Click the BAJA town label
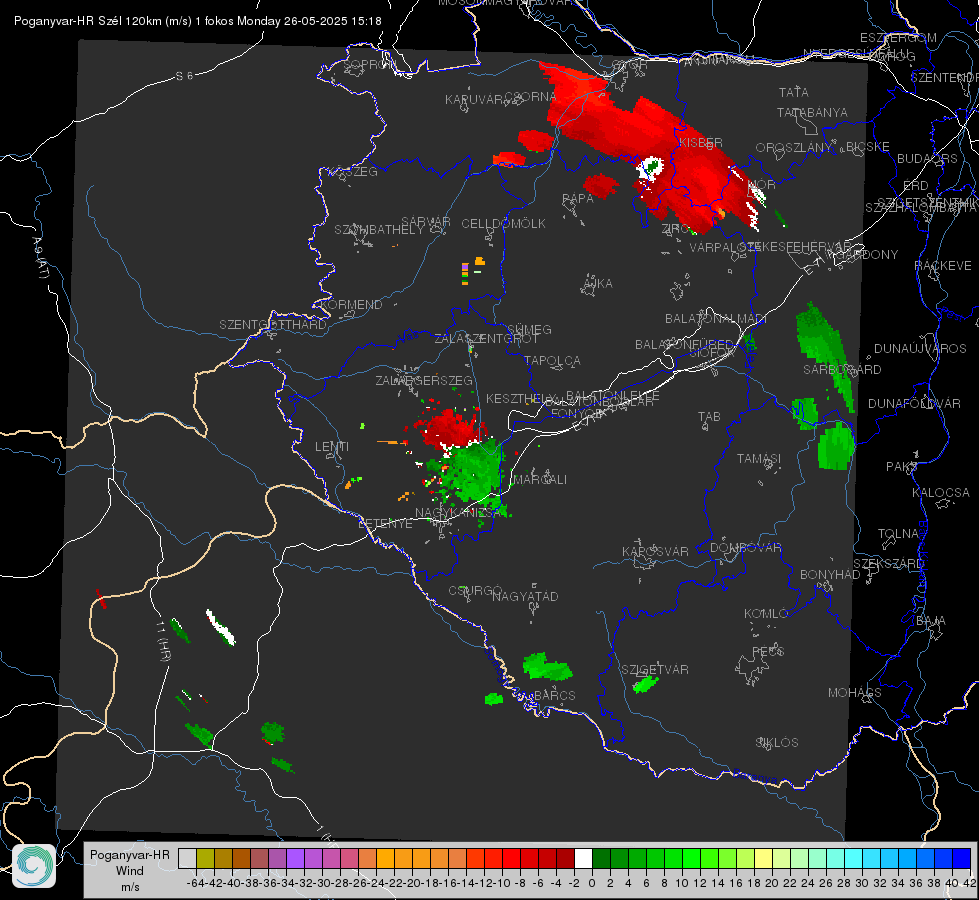 [931, 621]
